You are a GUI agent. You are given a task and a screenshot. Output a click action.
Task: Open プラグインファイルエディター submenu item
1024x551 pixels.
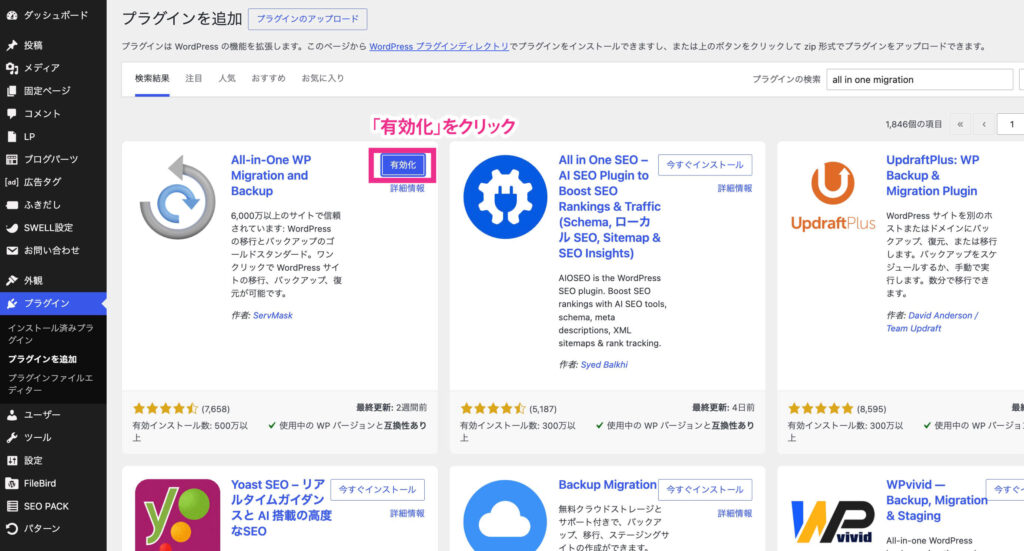[x=50, y=384]
